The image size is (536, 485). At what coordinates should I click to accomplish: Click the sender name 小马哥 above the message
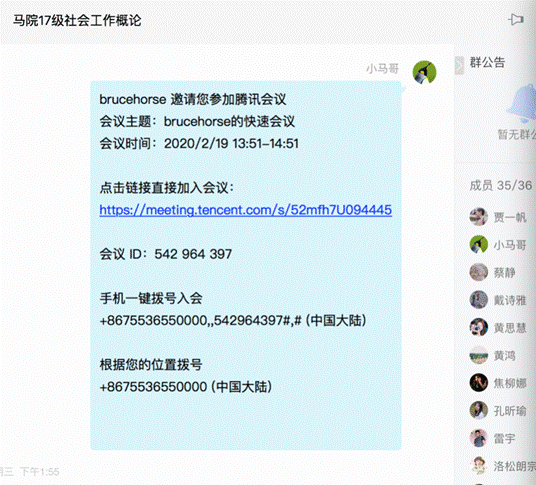[x=382, y=69]
